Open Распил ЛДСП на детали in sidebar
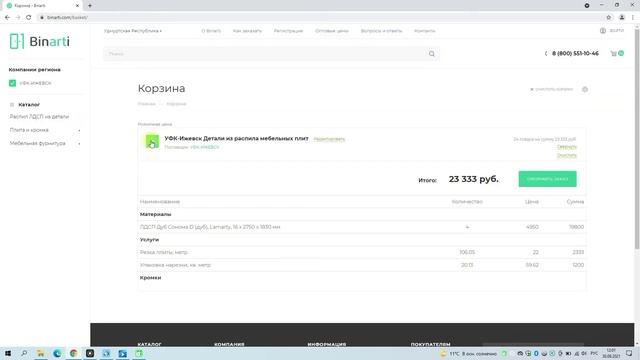This screenshot has height=360, width=640. click(x=39, y=117)
